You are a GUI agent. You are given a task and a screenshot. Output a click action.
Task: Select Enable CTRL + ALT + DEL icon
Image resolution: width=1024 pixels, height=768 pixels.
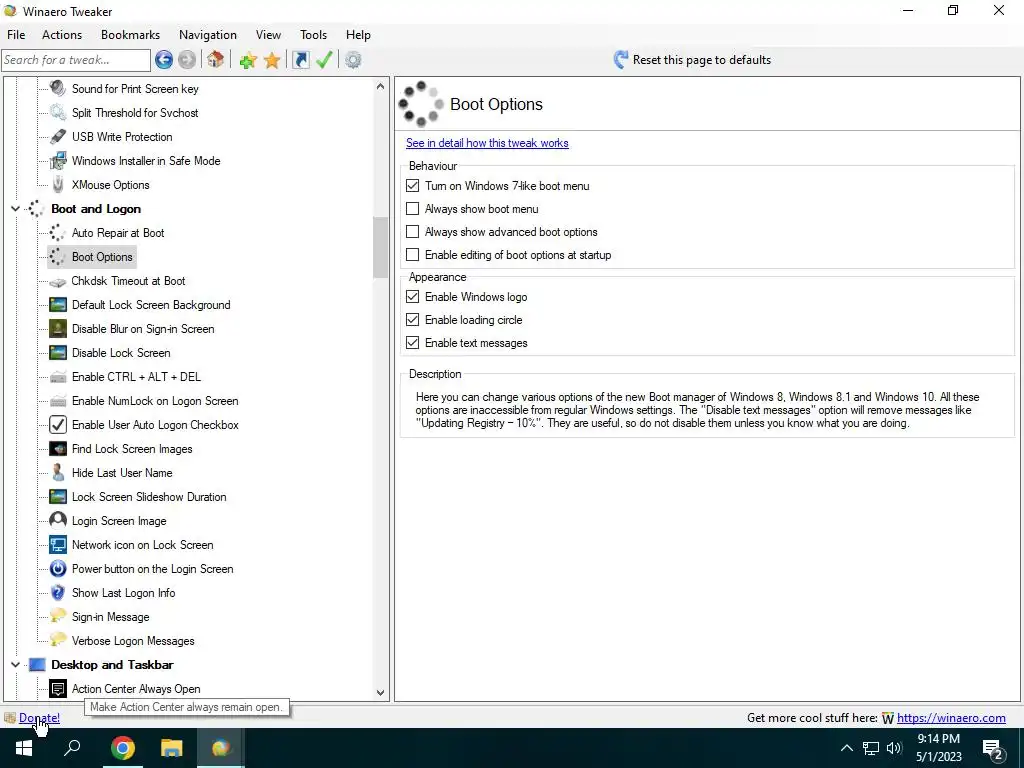(x=58, y=377)
